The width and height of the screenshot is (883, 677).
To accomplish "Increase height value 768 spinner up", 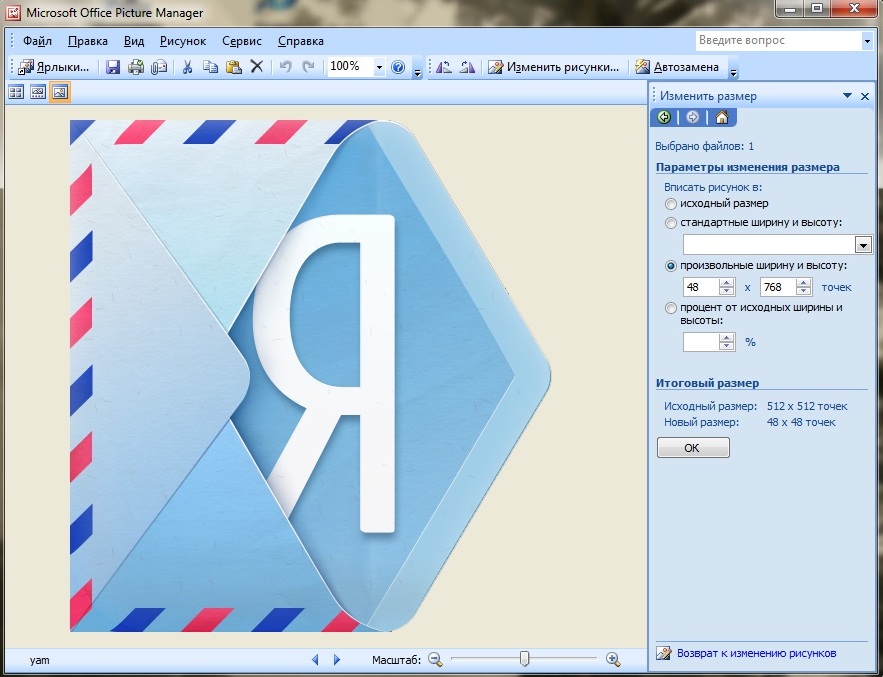I will click(804, 283).
